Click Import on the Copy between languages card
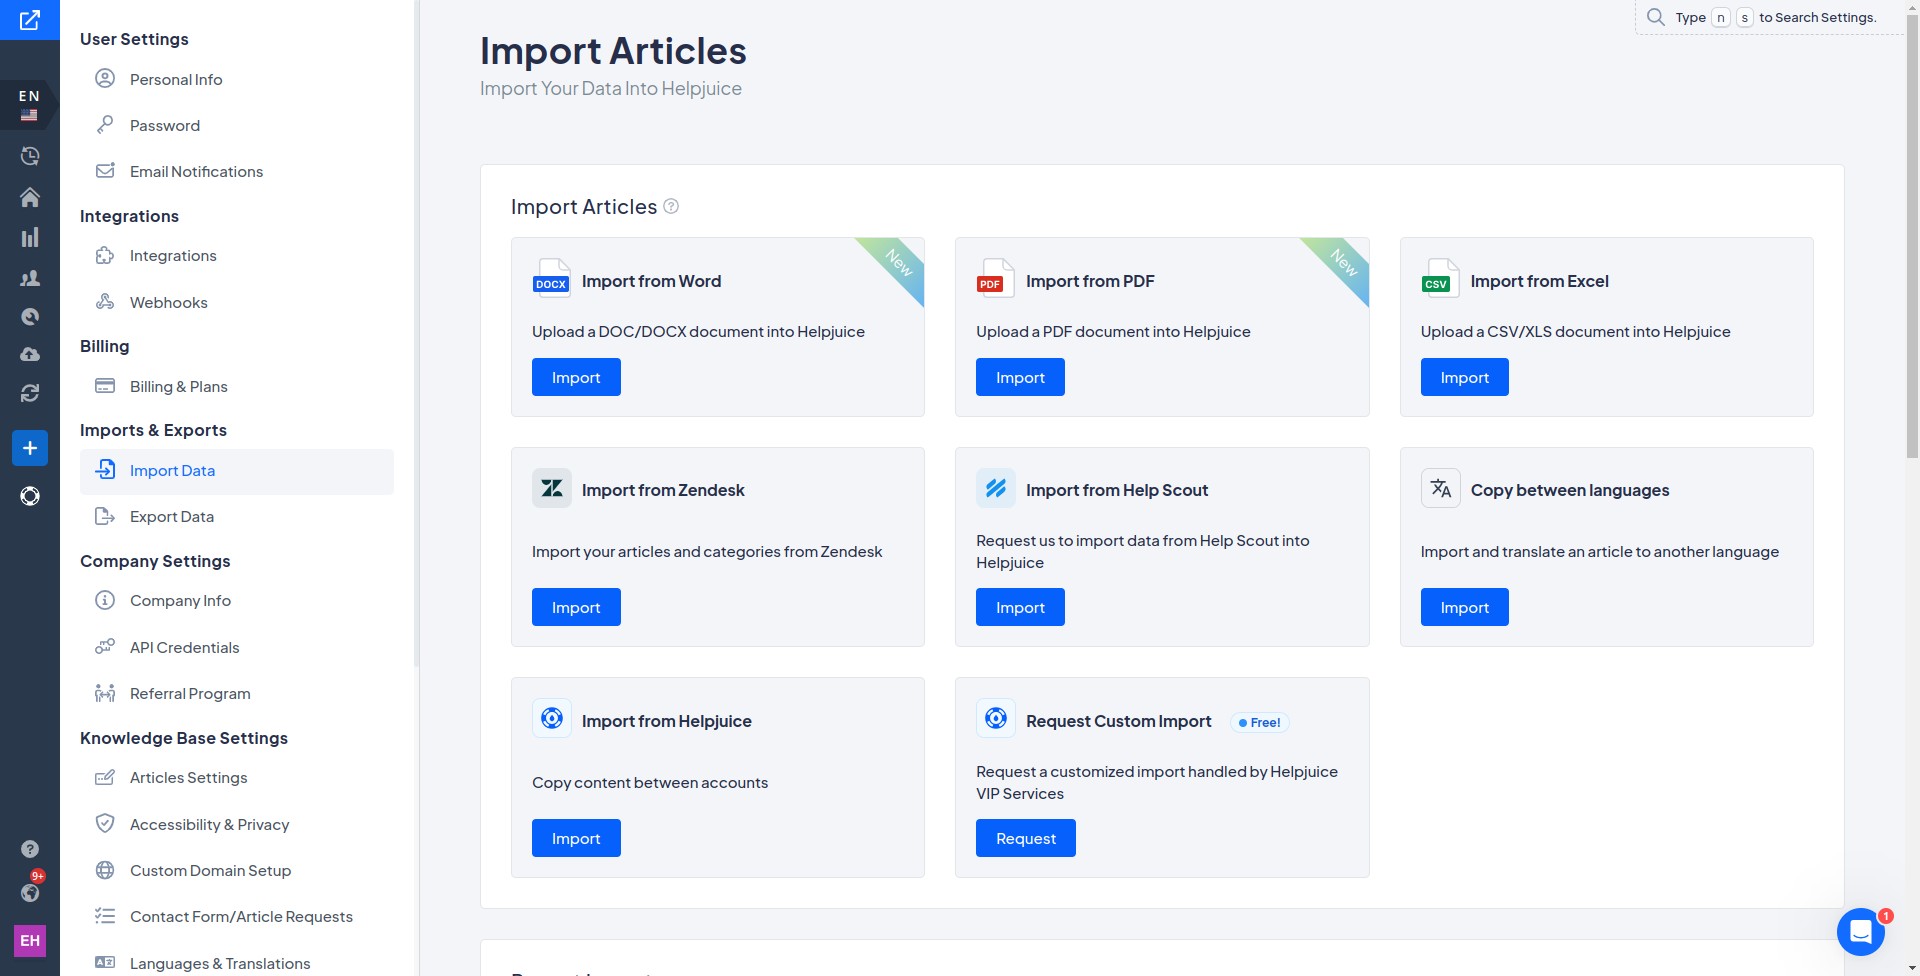 1464,607
